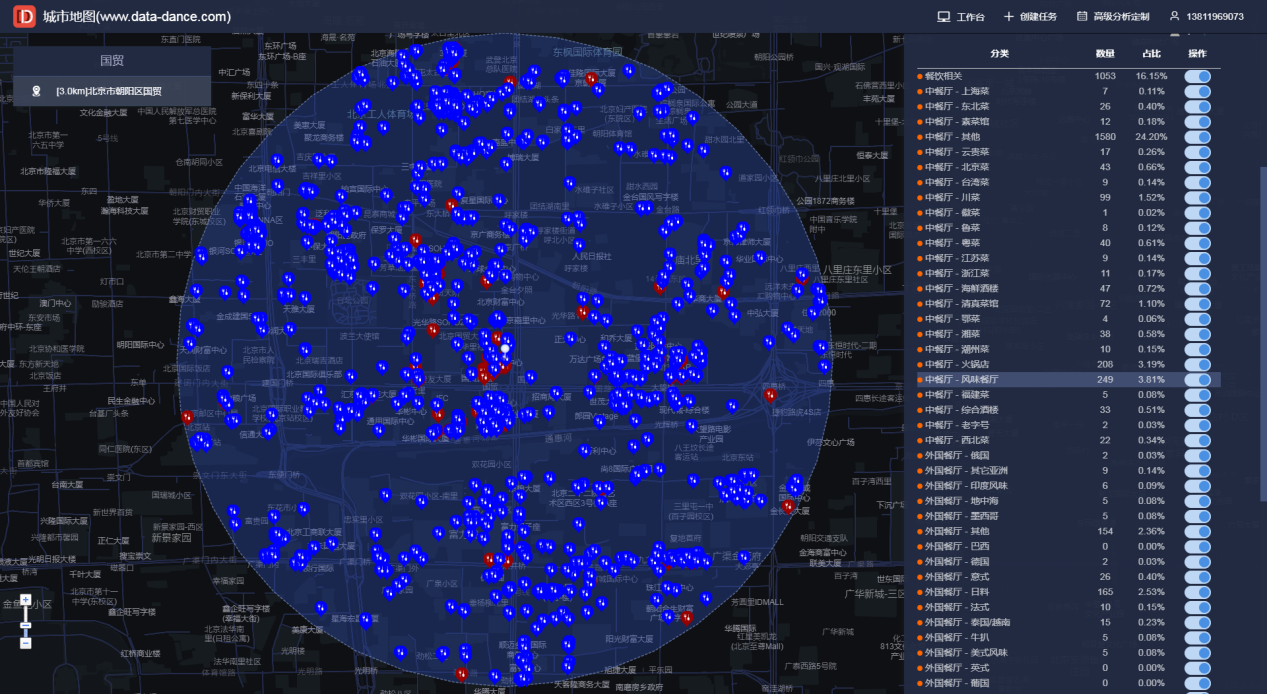Open the 工作台 menu item

click(x=970, y=17)
